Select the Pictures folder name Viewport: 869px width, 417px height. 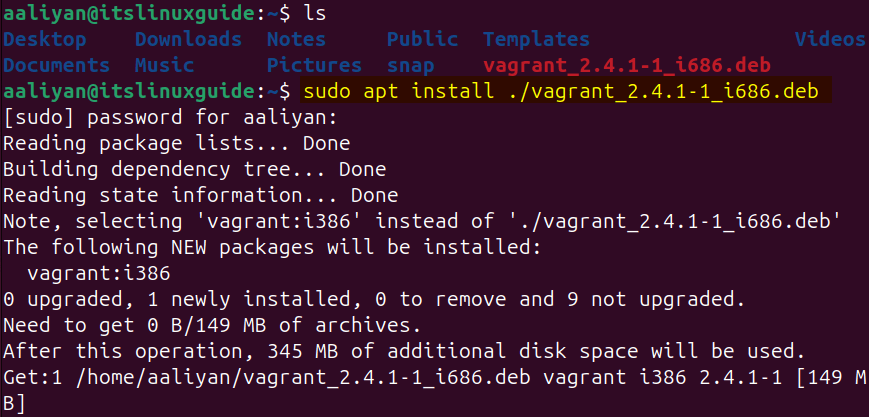pyautogui.click(x=314, y=66)
